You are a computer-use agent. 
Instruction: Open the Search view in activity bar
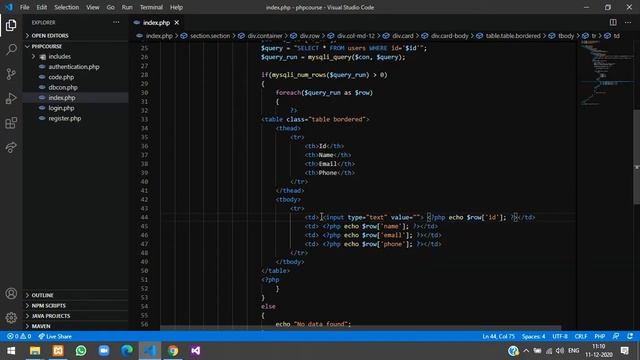[11, 49]
